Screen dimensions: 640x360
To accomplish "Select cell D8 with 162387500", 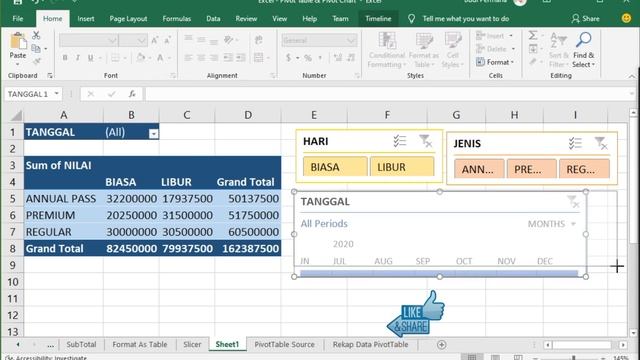I will tap(248, 249).
